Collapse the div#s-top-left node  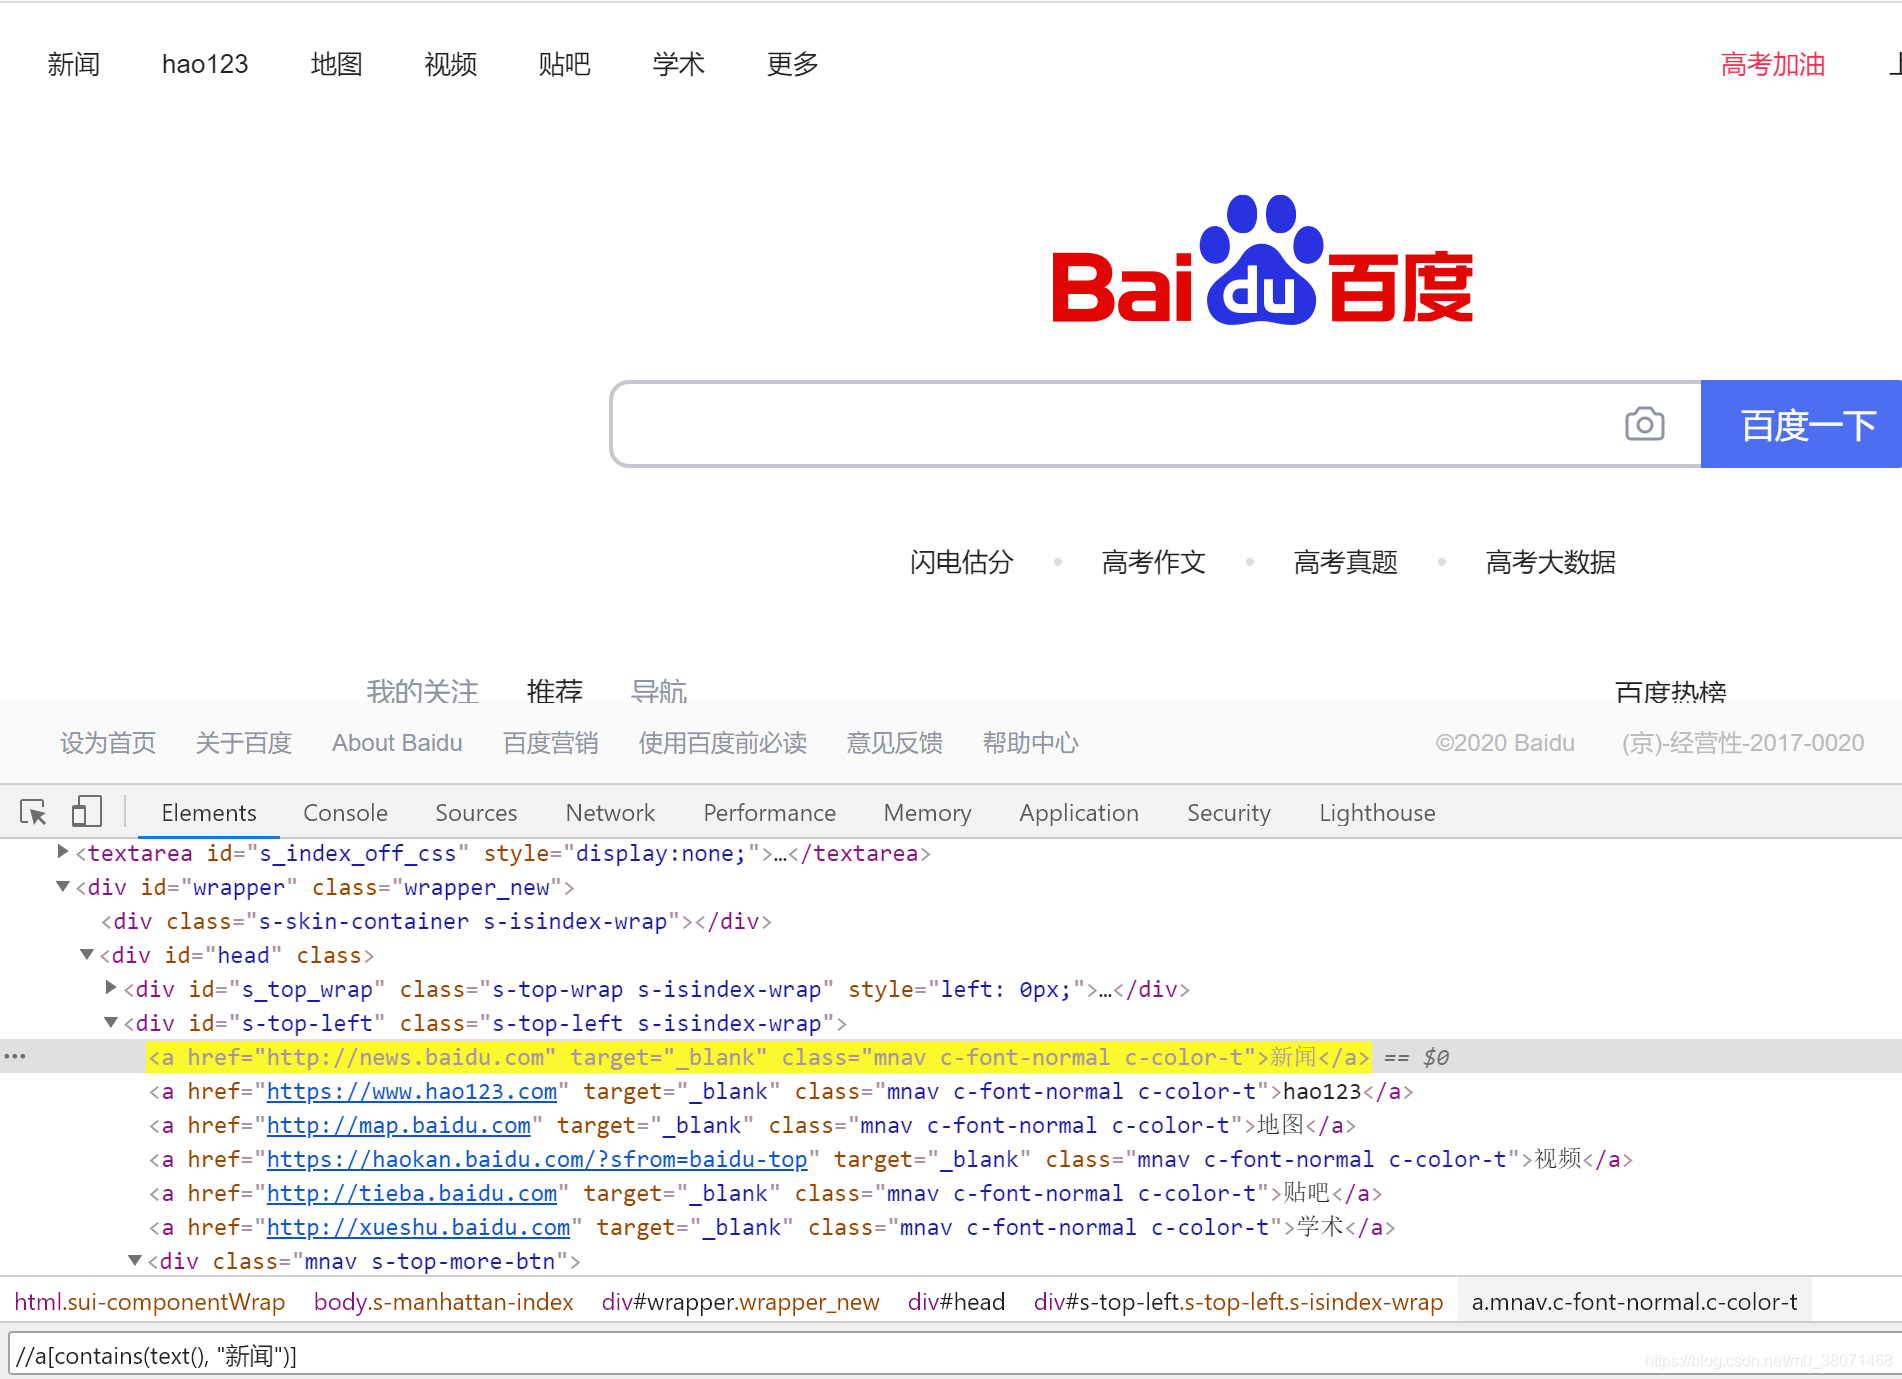(x=111, y=1022)
